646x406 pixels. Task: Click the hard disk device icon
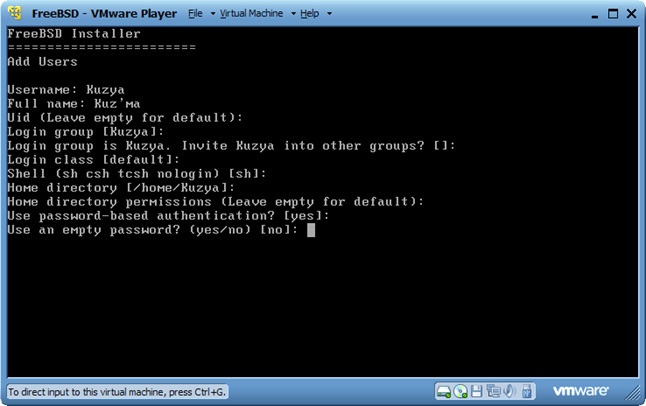click(444, 390)
